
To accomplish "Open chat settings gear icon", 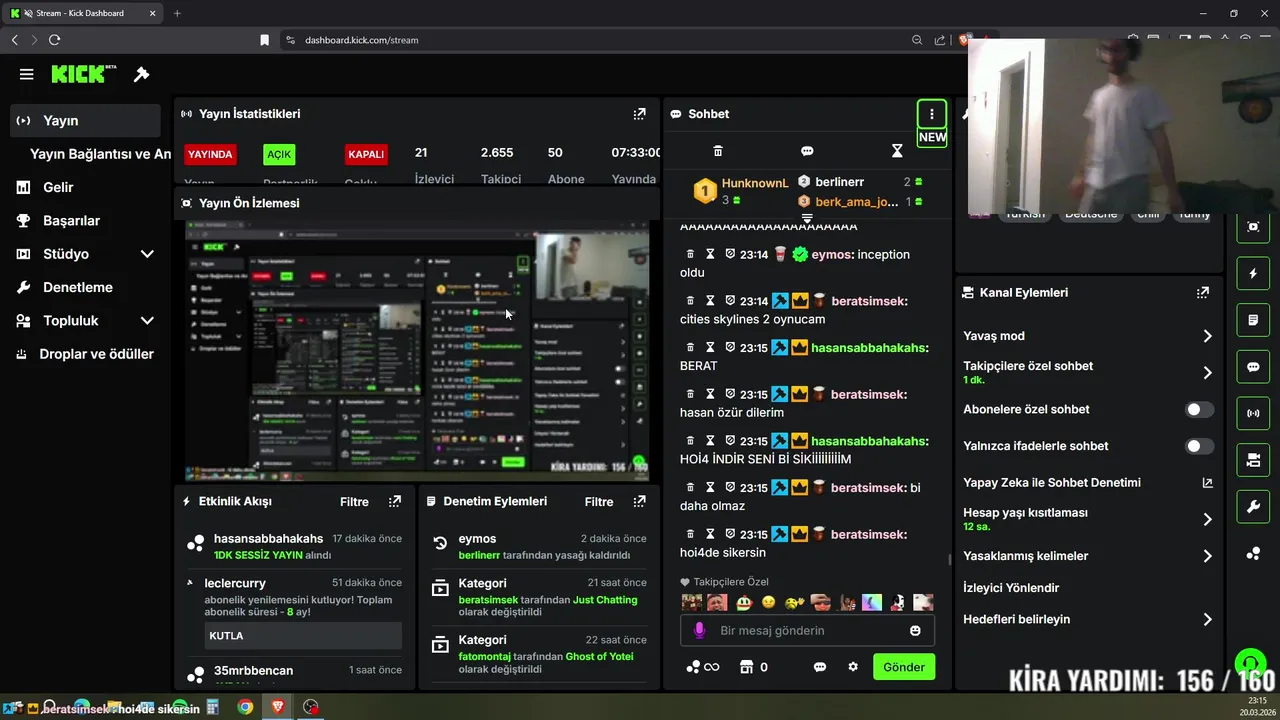I will [853, 667].
